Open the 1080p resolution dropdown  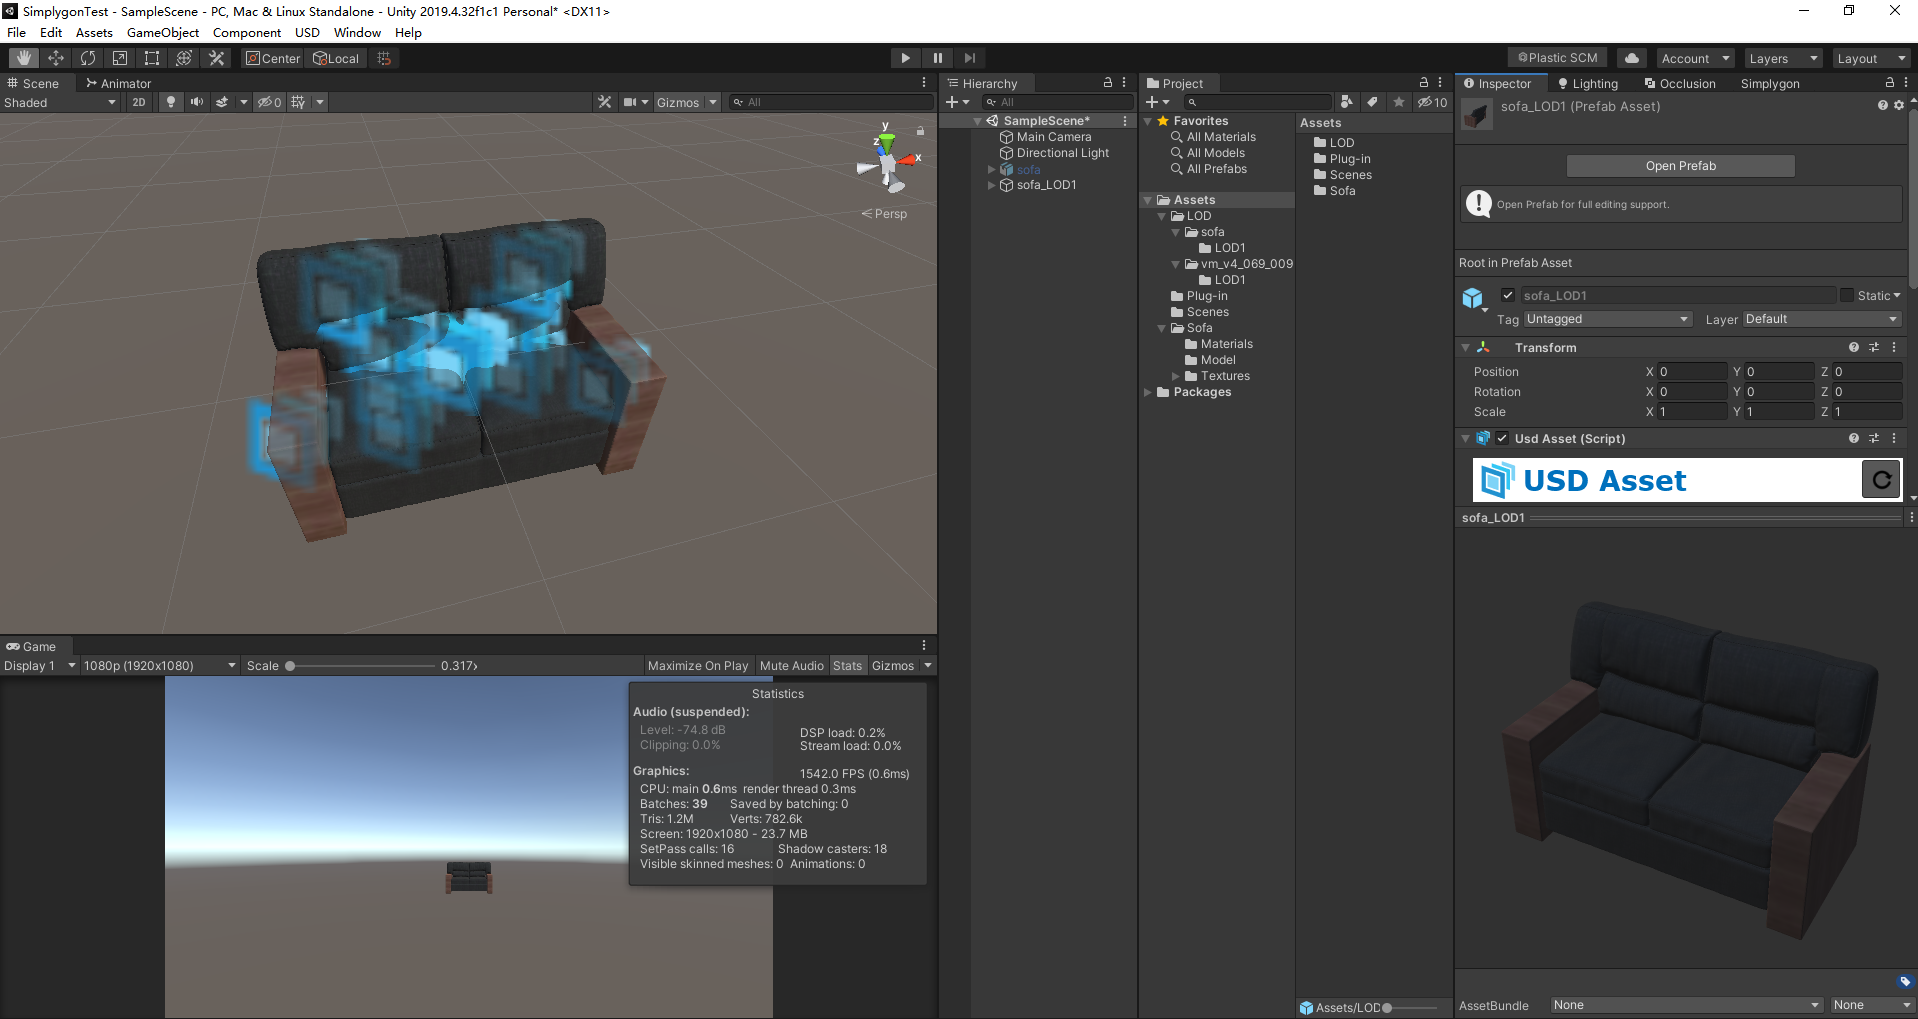pyautogui.click(x=160, y=665)
